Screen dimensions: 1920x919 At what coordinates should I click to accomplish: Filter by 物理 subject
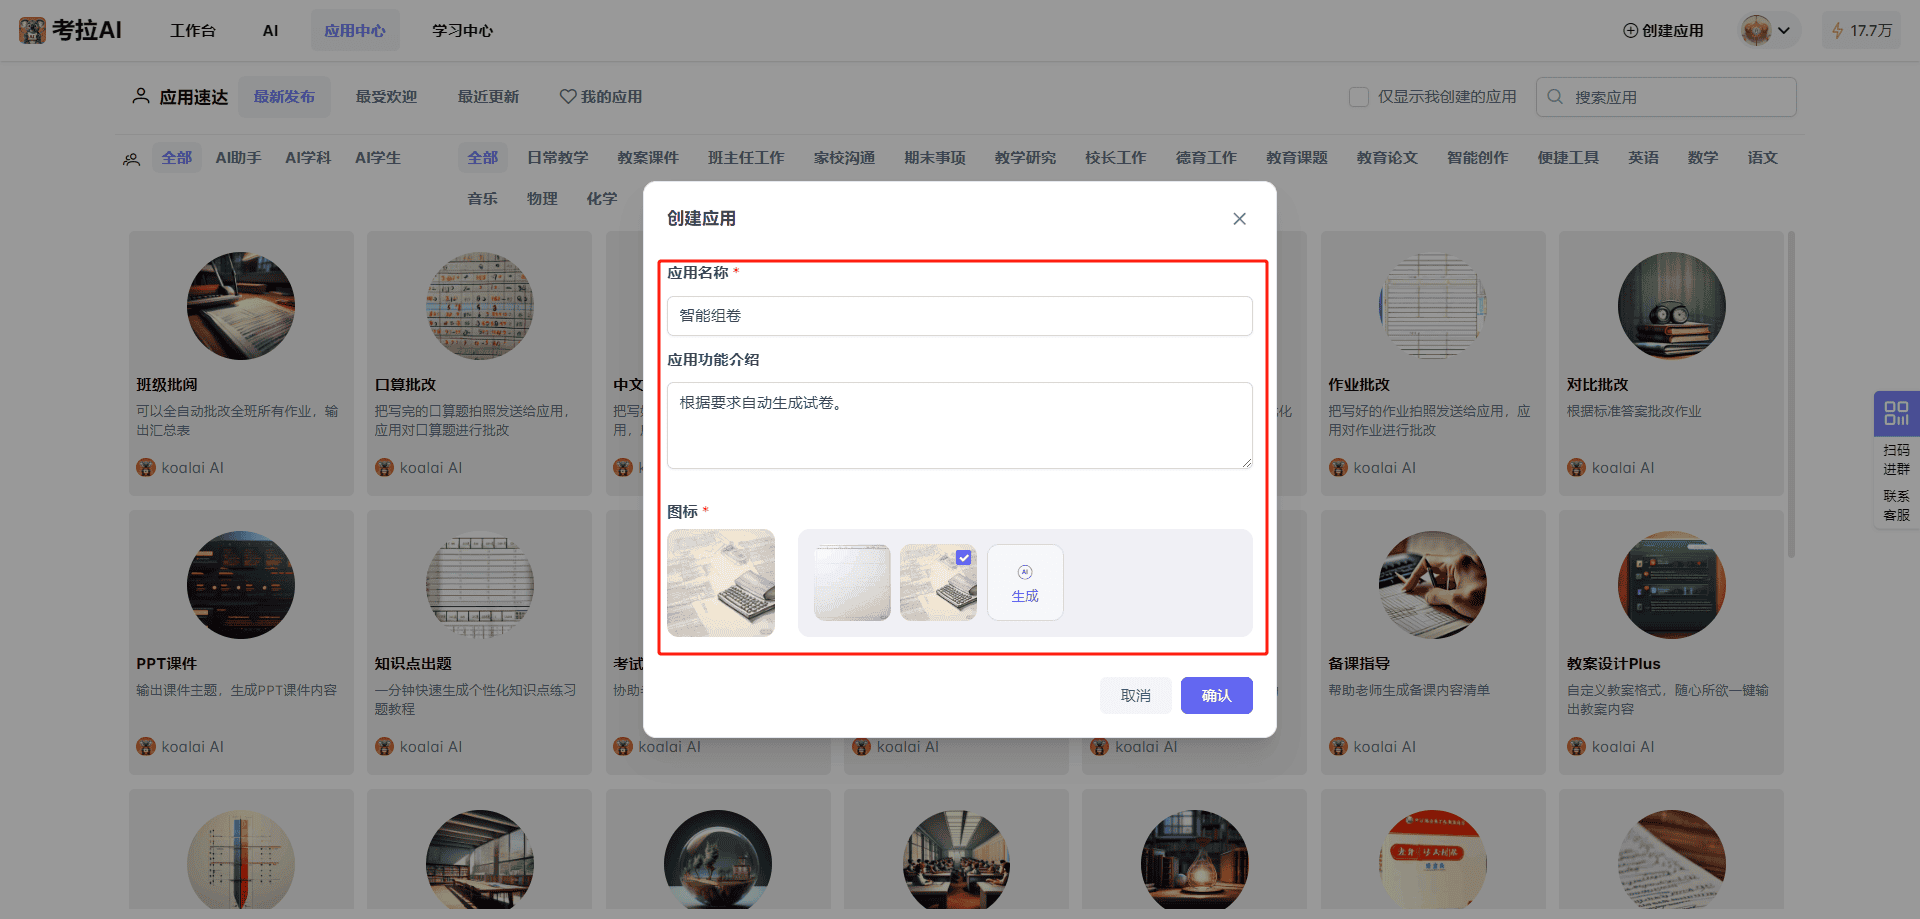point(542,199)
